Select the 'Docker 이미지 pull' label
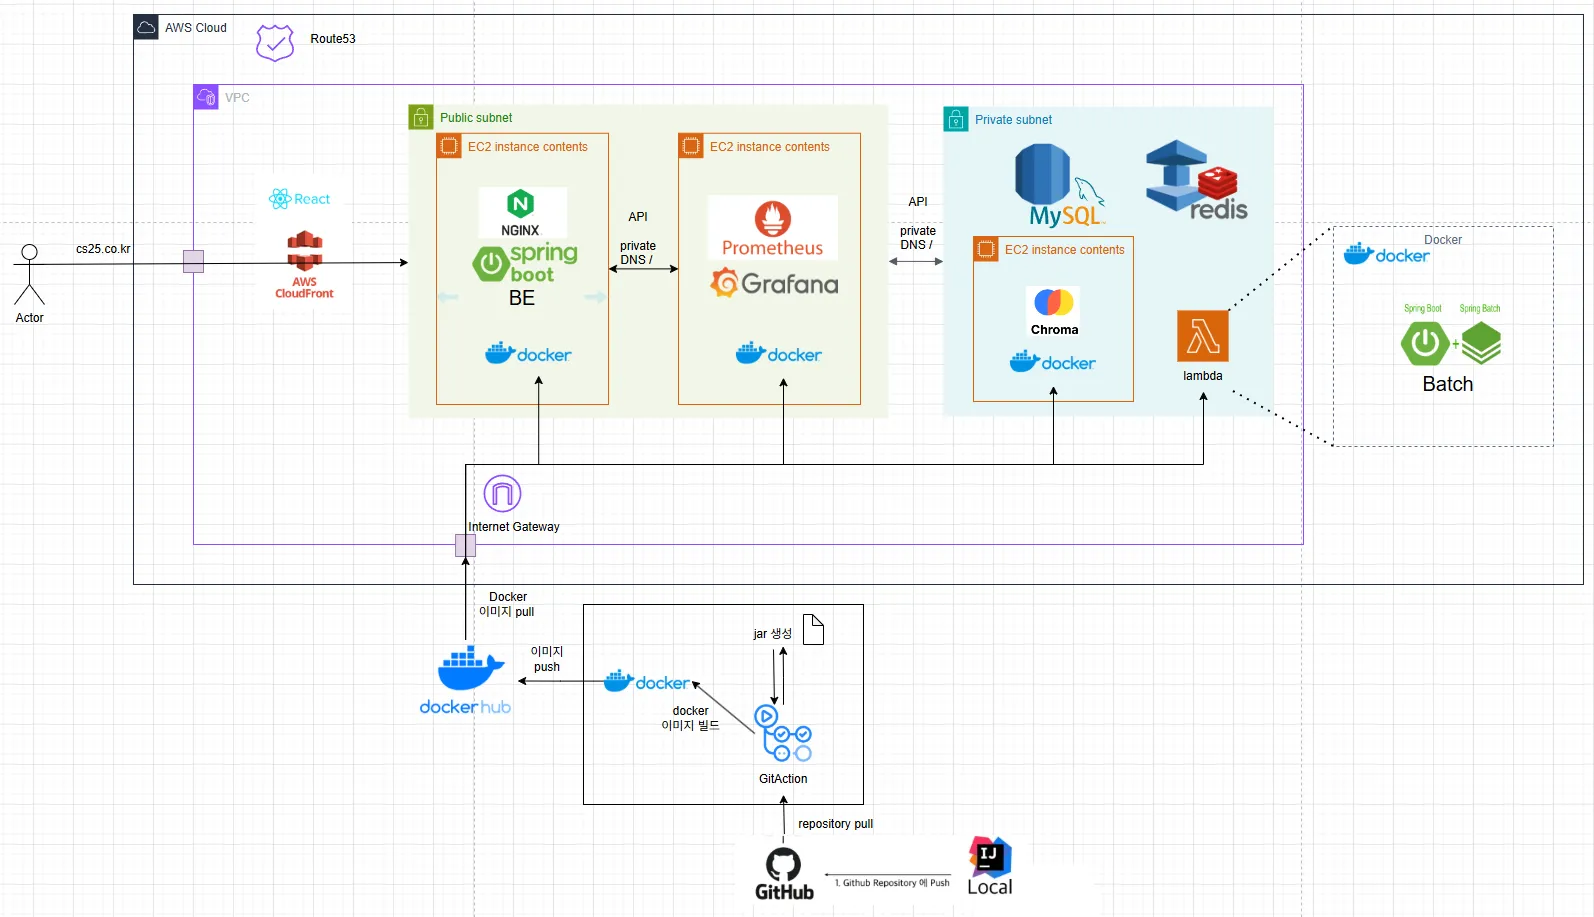The image size is (1594, 917). [x=507, y=604]
